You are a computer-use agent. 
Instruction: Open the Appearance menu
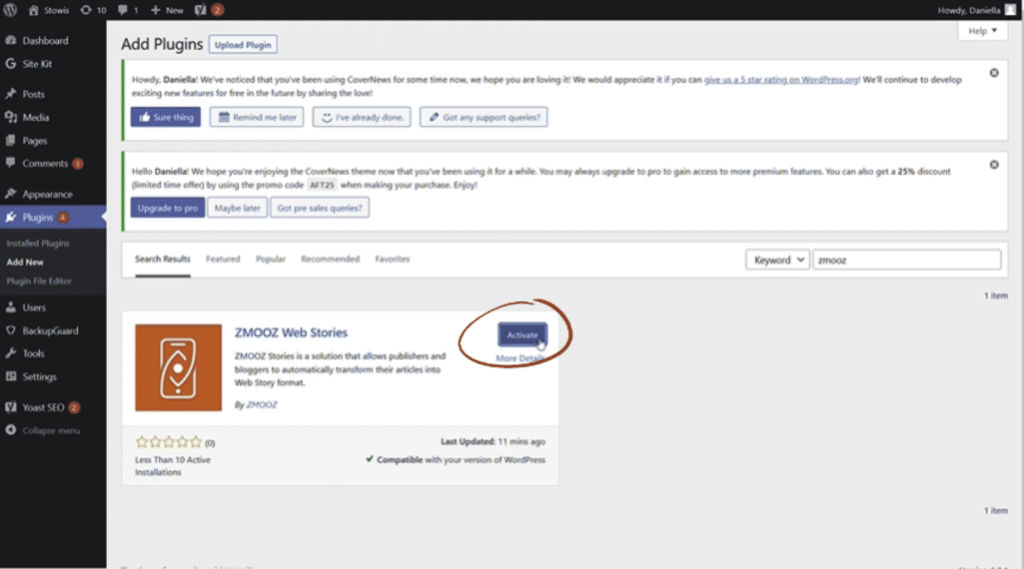(x=47, y=194)
